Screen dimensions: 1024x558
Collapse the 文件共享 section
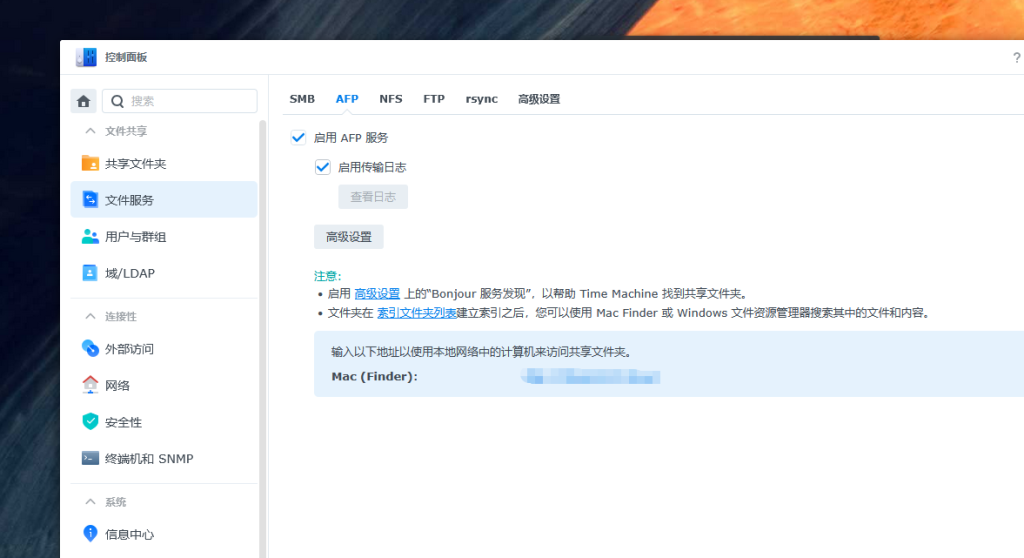(x=91, y=131)
